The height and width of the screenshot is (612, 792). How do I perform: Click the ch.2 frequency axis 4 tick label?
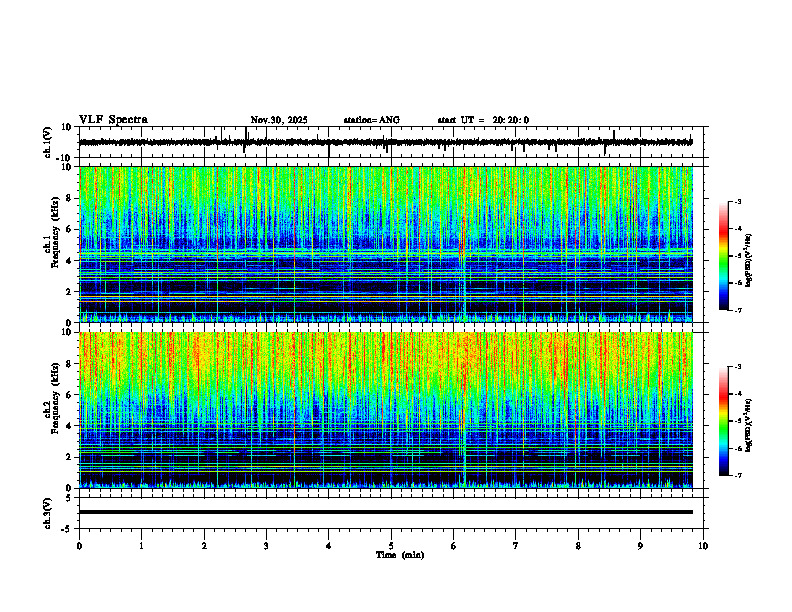pos(69,427)
